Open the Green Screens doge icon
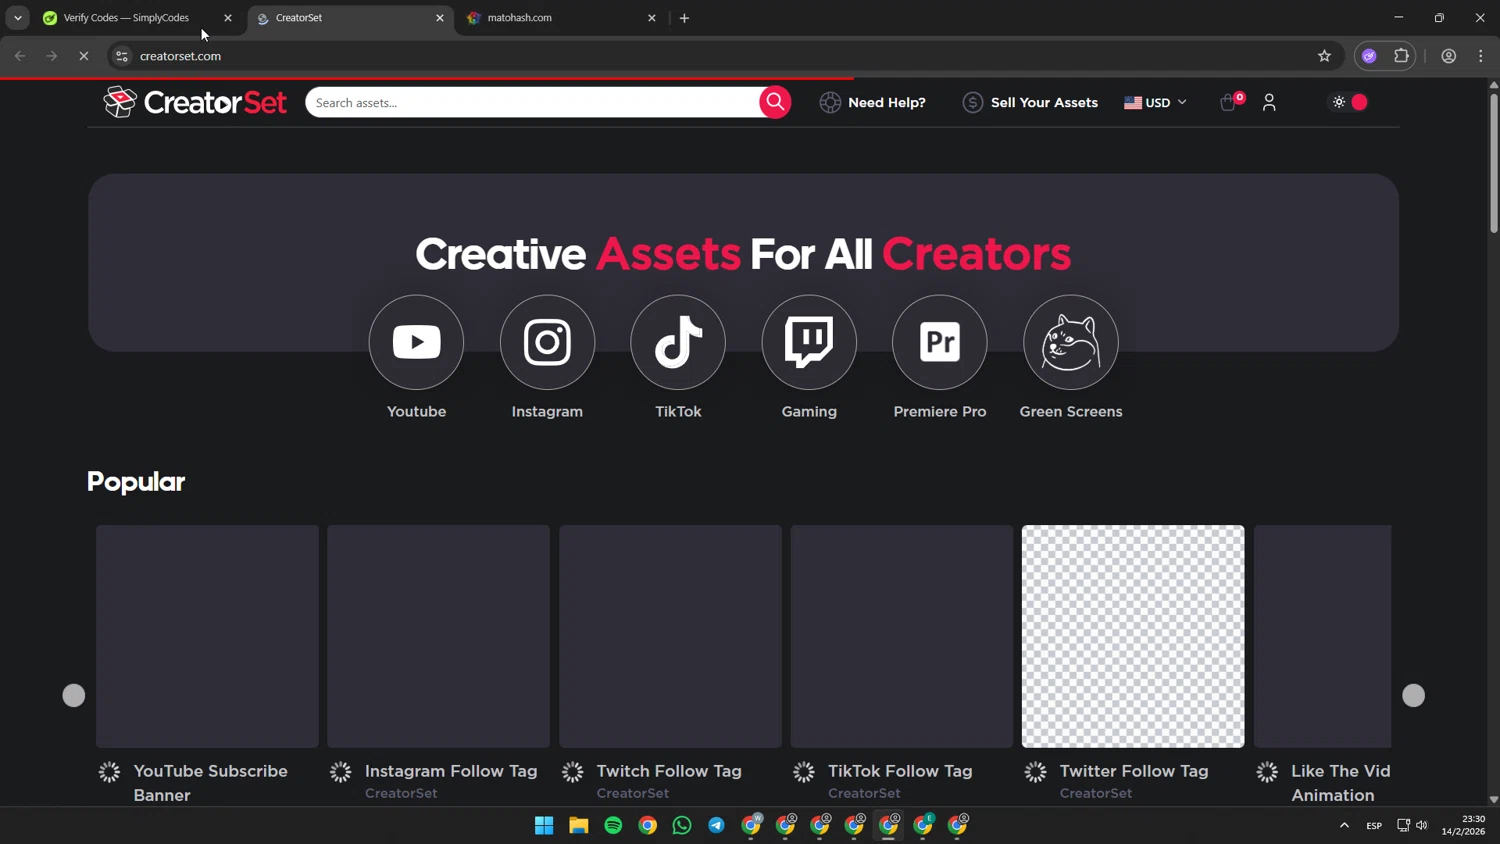Screen dimensions: 1500x844 point(1071,342)
